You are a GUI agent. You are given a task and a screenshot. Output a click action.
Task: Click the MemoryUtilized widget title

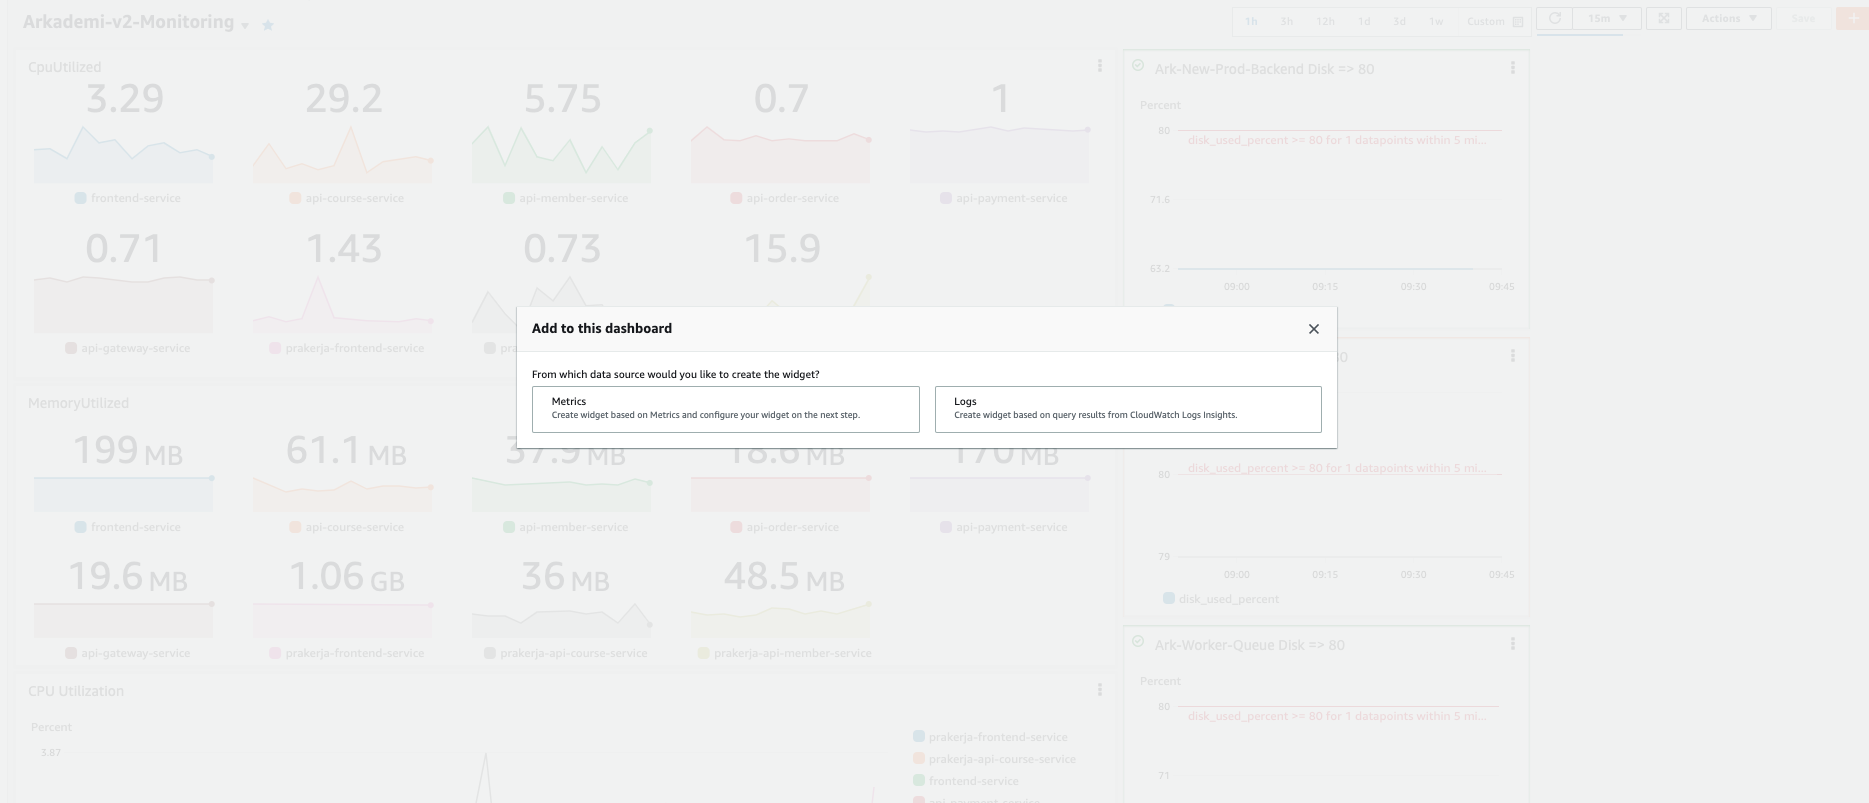pos(78,403)
